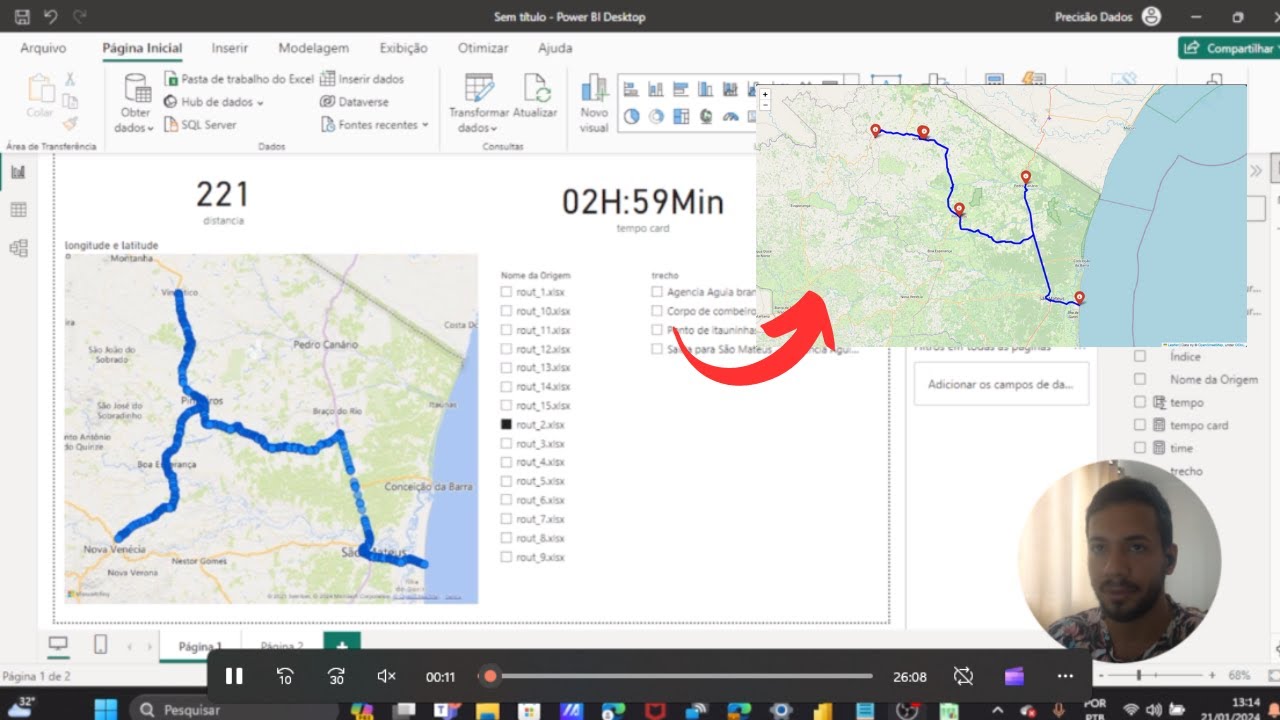Select the gauge visual icon
This screenshot has height=720, width=1280.
[731, 116]
